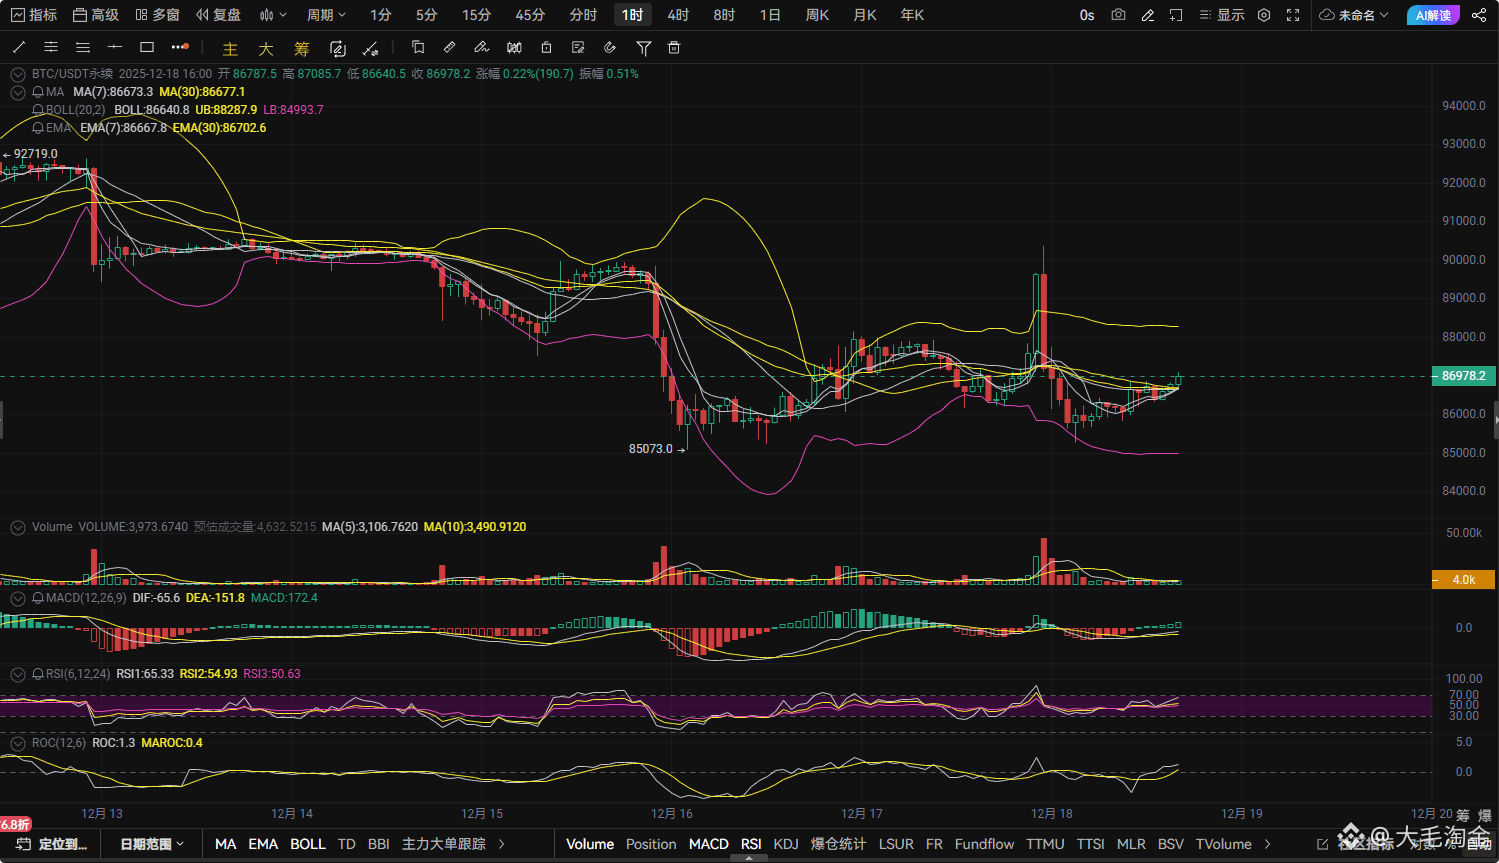Click the lock drawings icon
1499x863 pixels.
(546, 47)
